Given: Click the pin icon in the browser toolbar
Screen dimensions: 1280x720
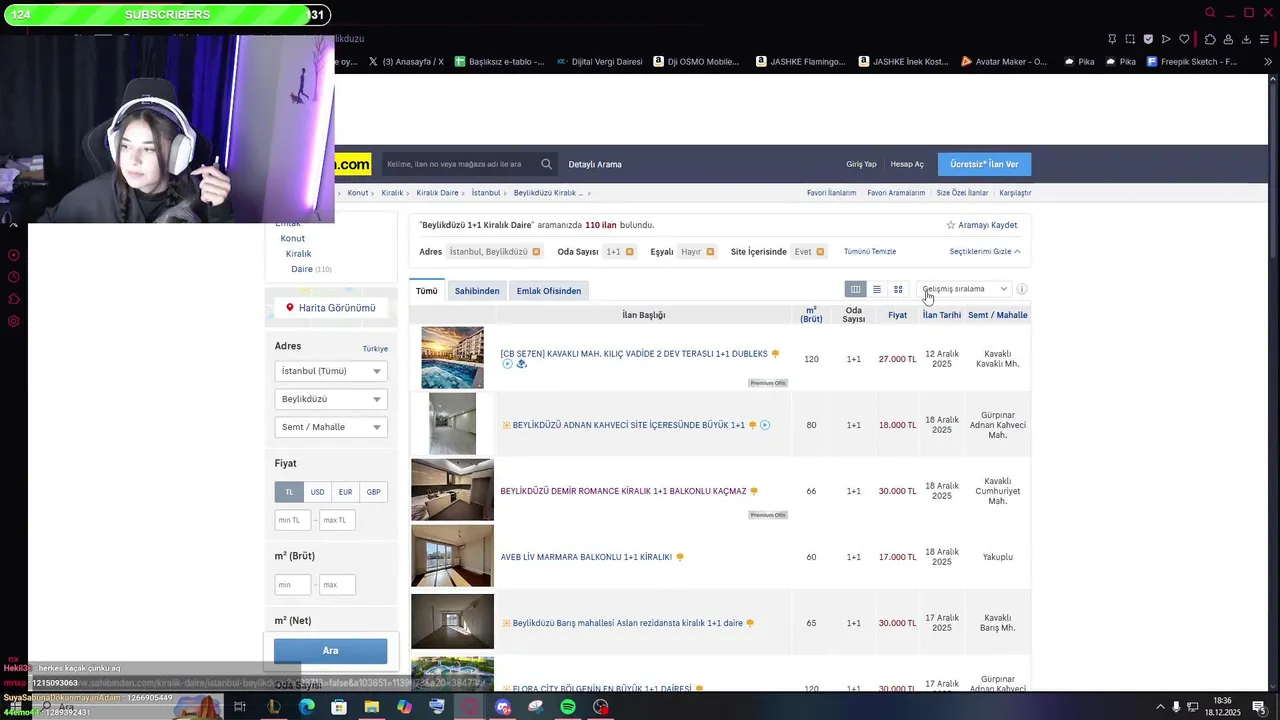Looking at the screenshot, I should click(1112, 39).
